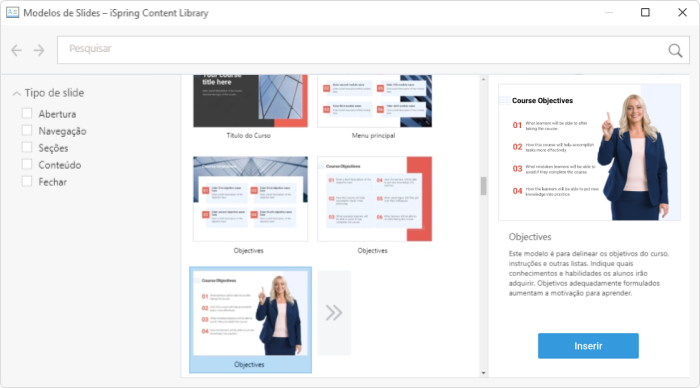Check the Seções slide type
This screenshot has width=700, height=388.
point(27,147)
